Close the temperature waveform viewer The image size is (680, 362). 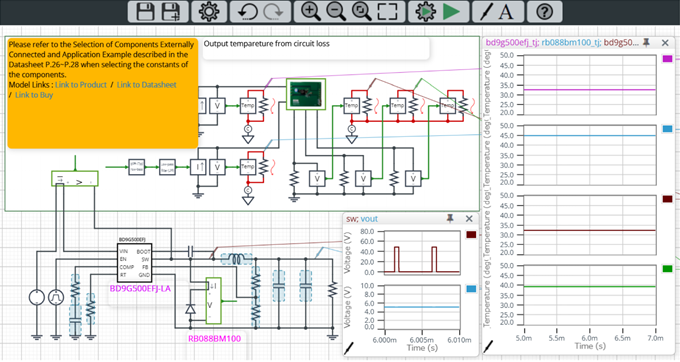(x=665, y=42)
